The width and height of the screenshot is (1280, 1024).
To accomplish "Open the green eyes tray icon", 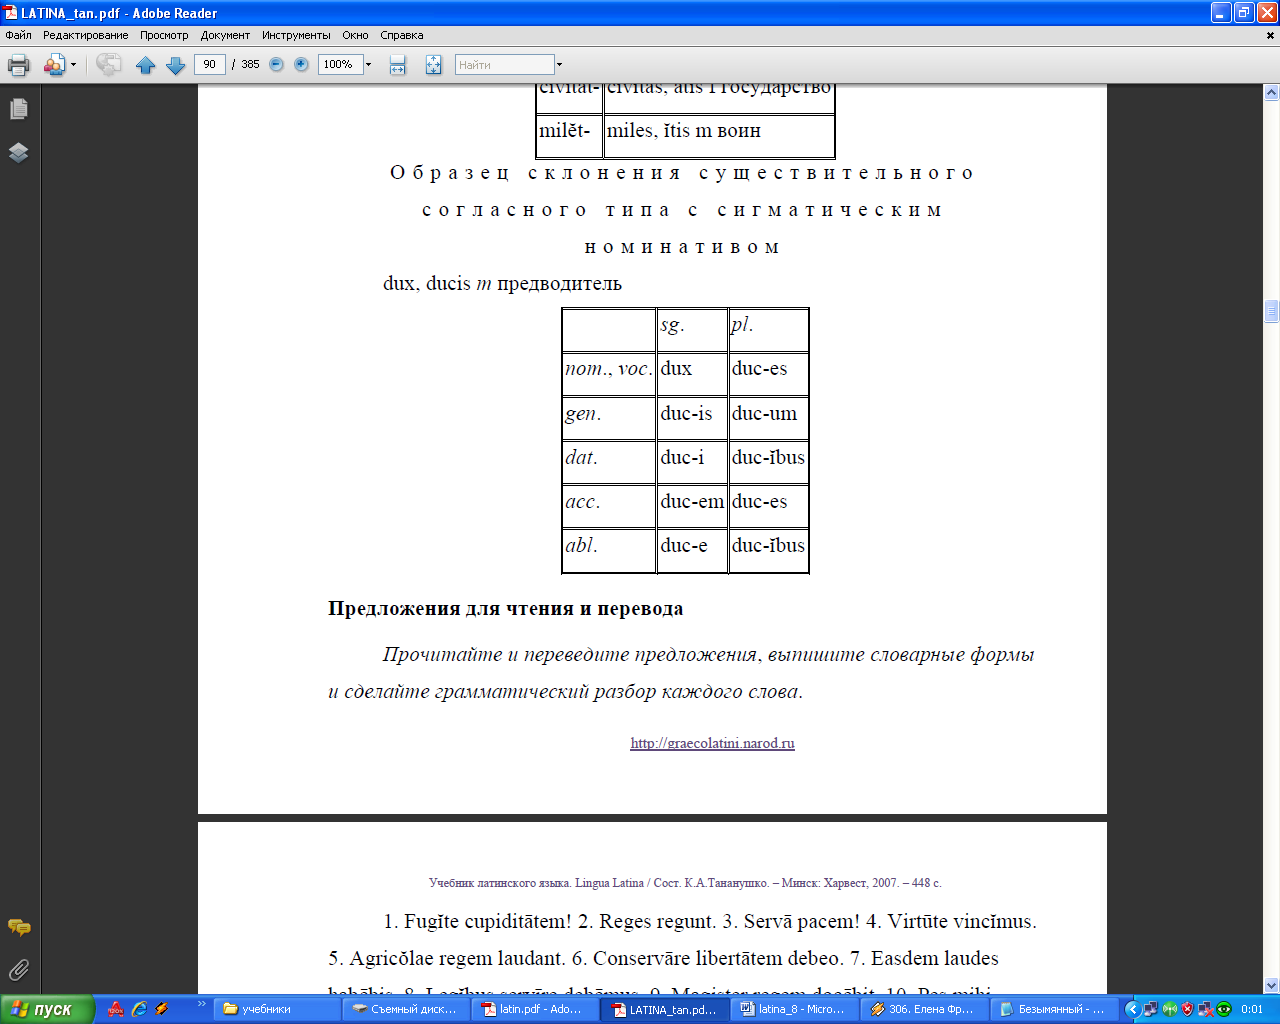I will pos(1223,1009).
